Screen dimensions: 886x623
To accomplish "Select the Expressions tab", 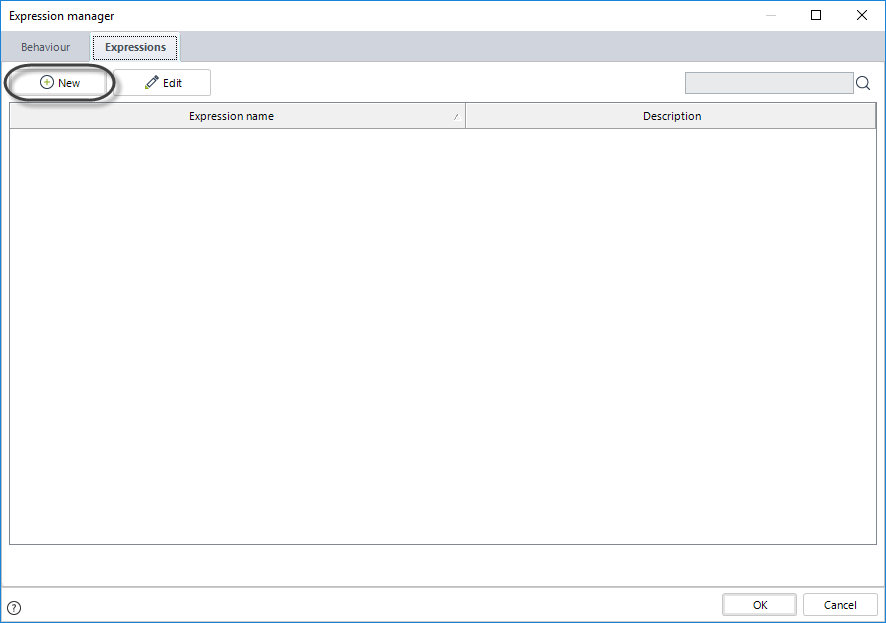I will [x=136, y=47].
